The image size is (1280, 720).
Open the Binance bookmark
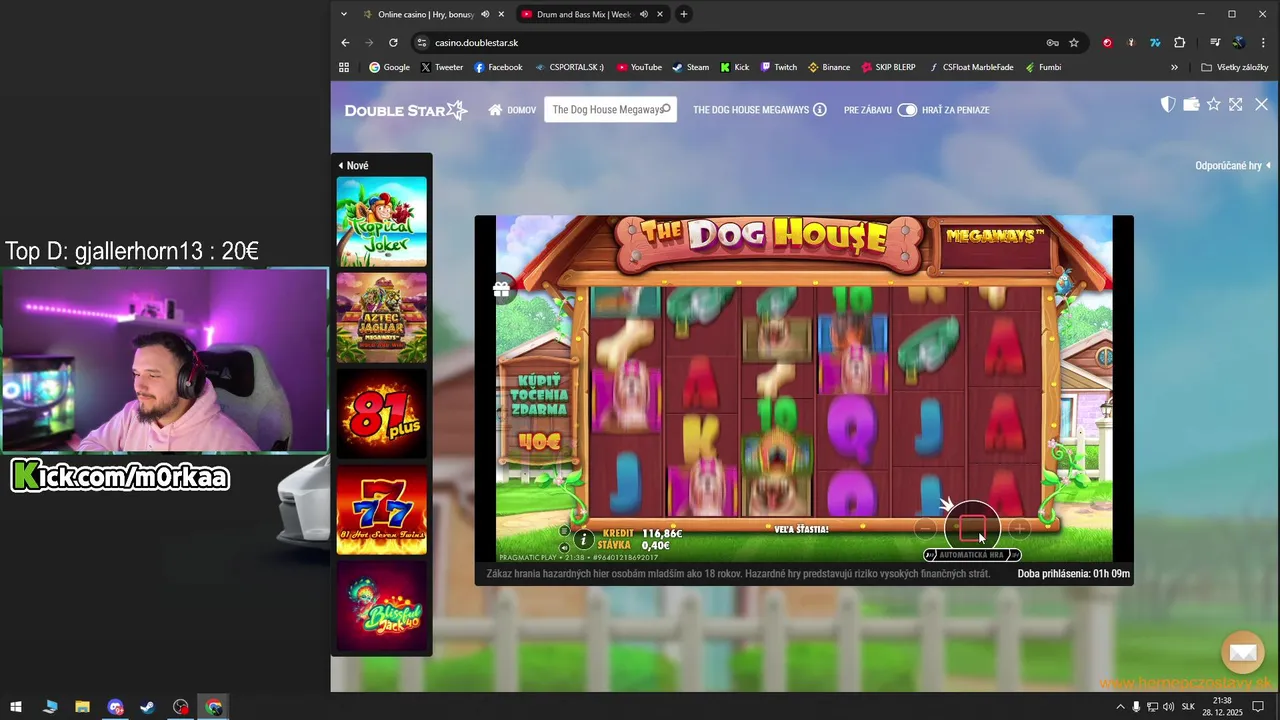(829, 67)
